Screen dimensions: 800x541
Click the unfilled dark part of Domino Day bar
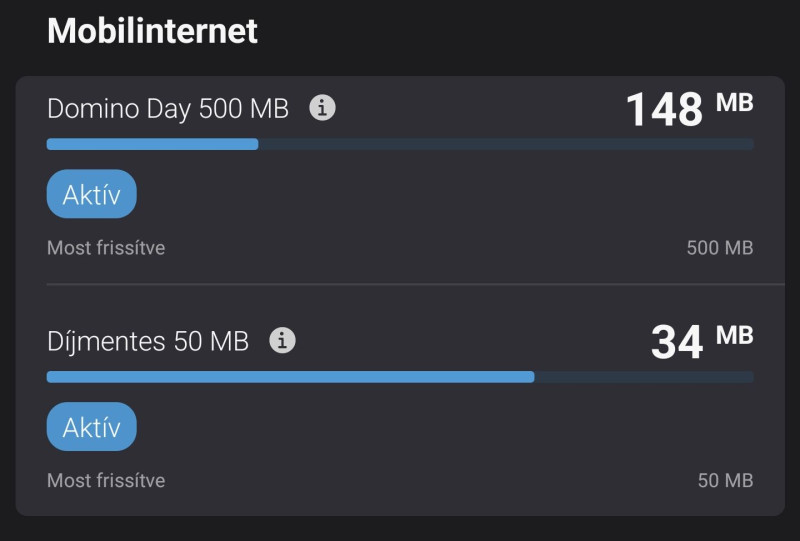click(x=506, y=144)
